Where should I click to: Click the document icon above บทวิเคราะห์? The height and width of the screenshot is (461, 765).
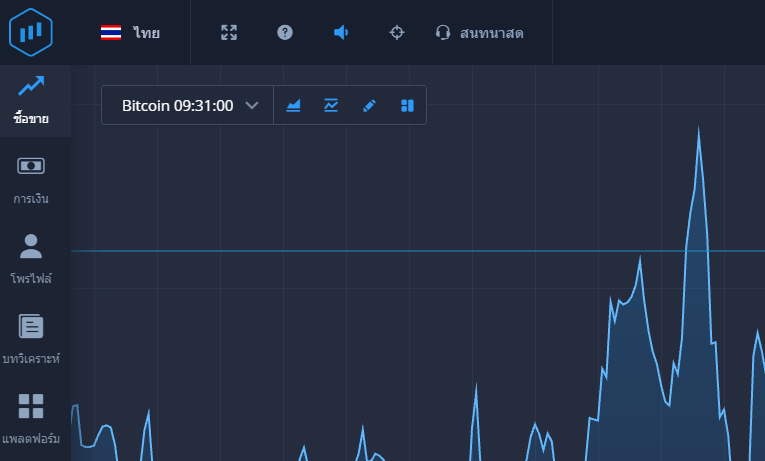[x=31, y=326]
